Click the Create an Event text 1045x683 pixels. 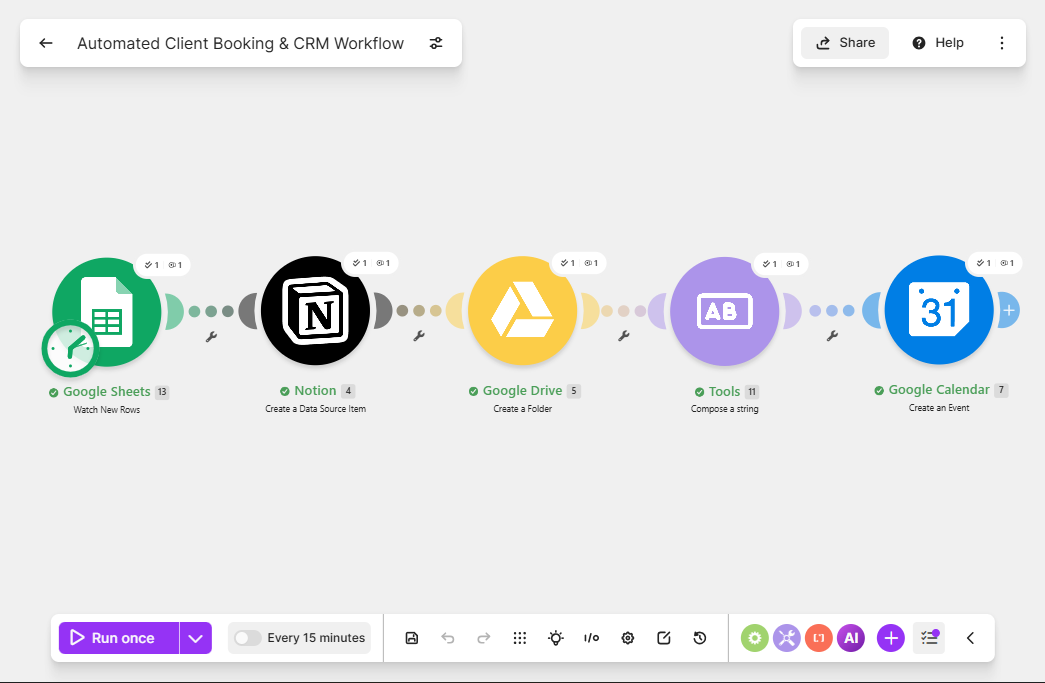[x=939, y=408]
